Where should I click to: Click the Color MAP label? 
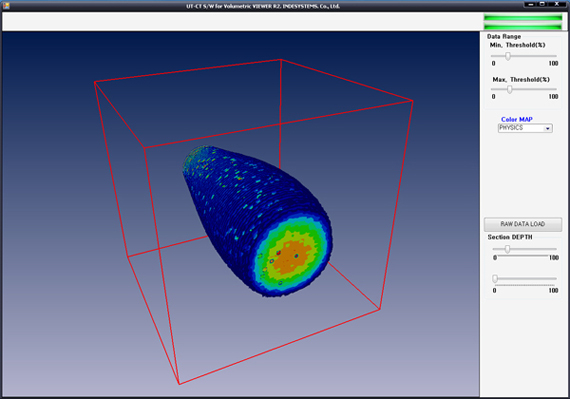click(x=517, y=119)
